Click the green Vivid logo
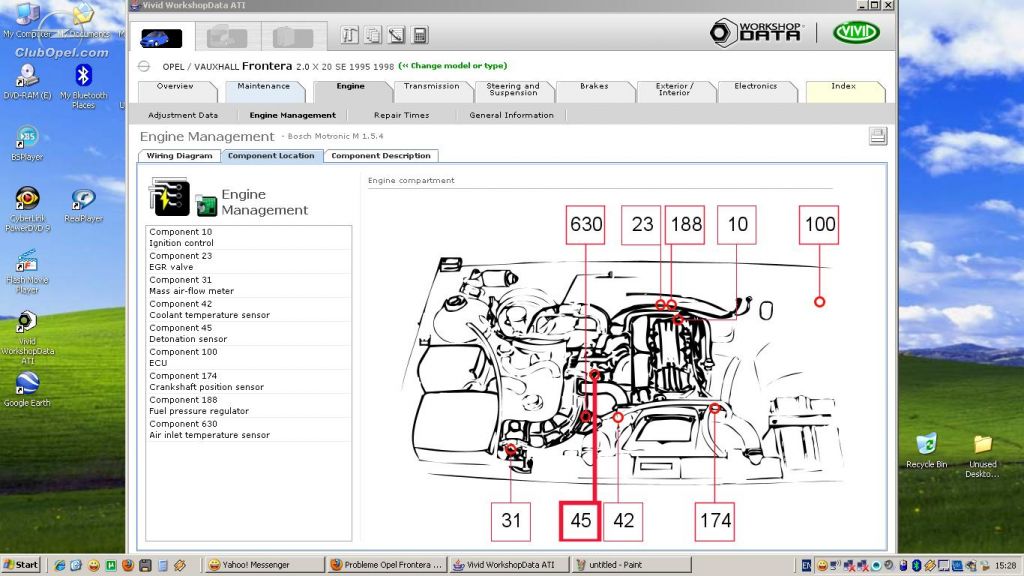1024x576 pixels. (x=856, y=33)
